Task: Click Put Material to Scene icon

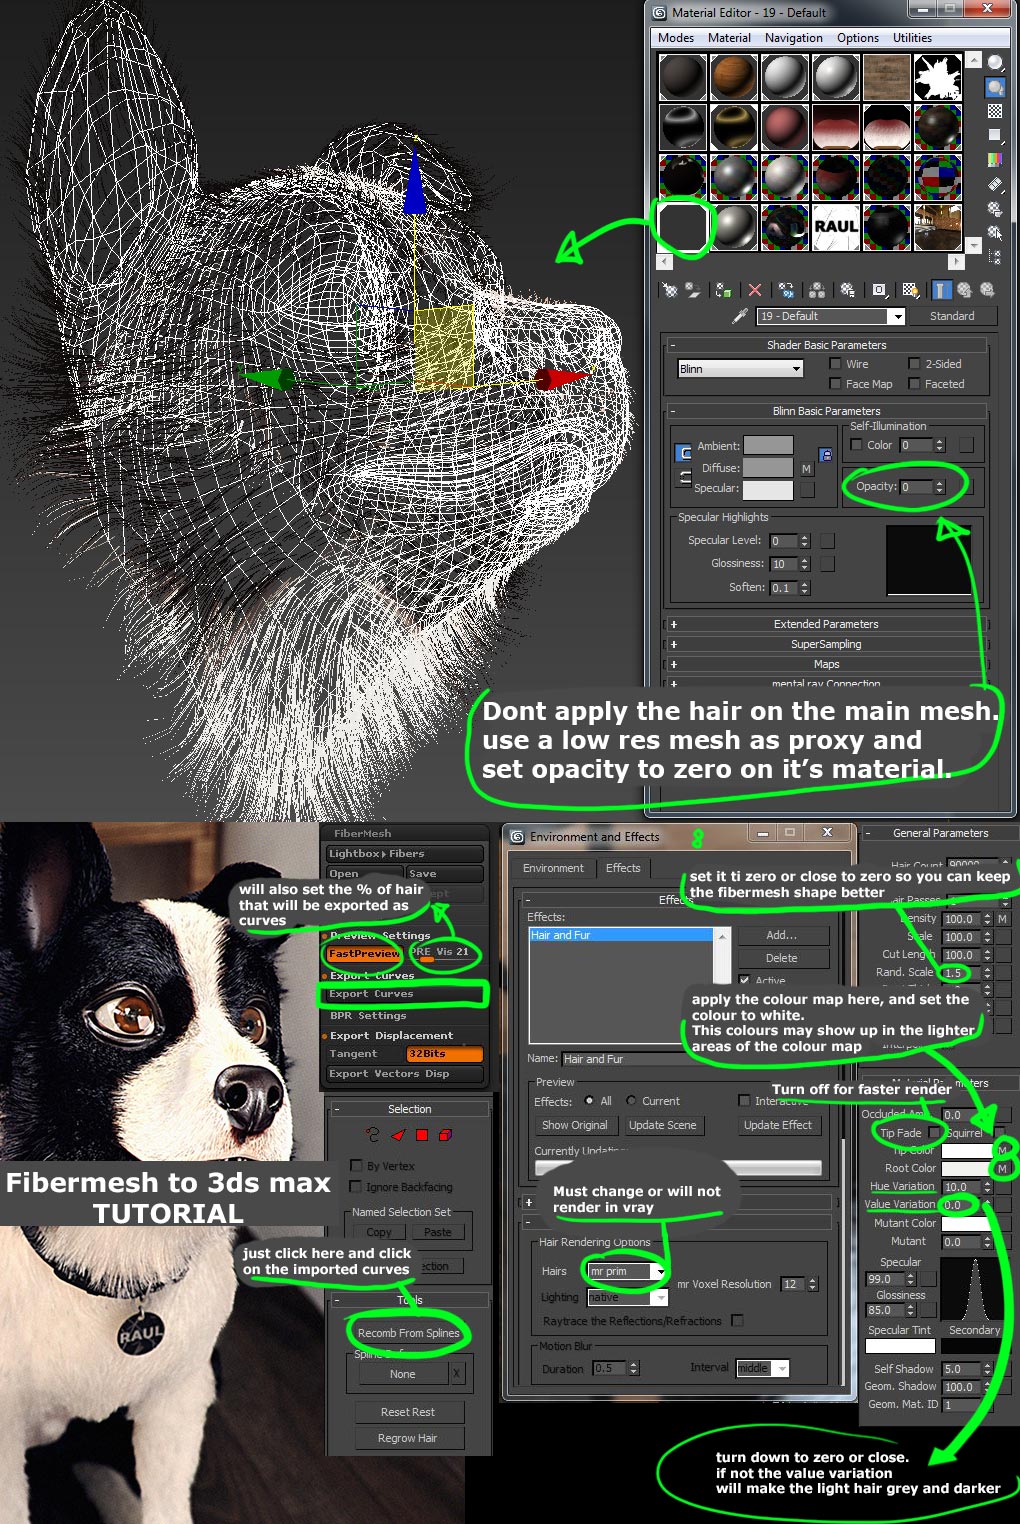Action: [x=692, y=290]
